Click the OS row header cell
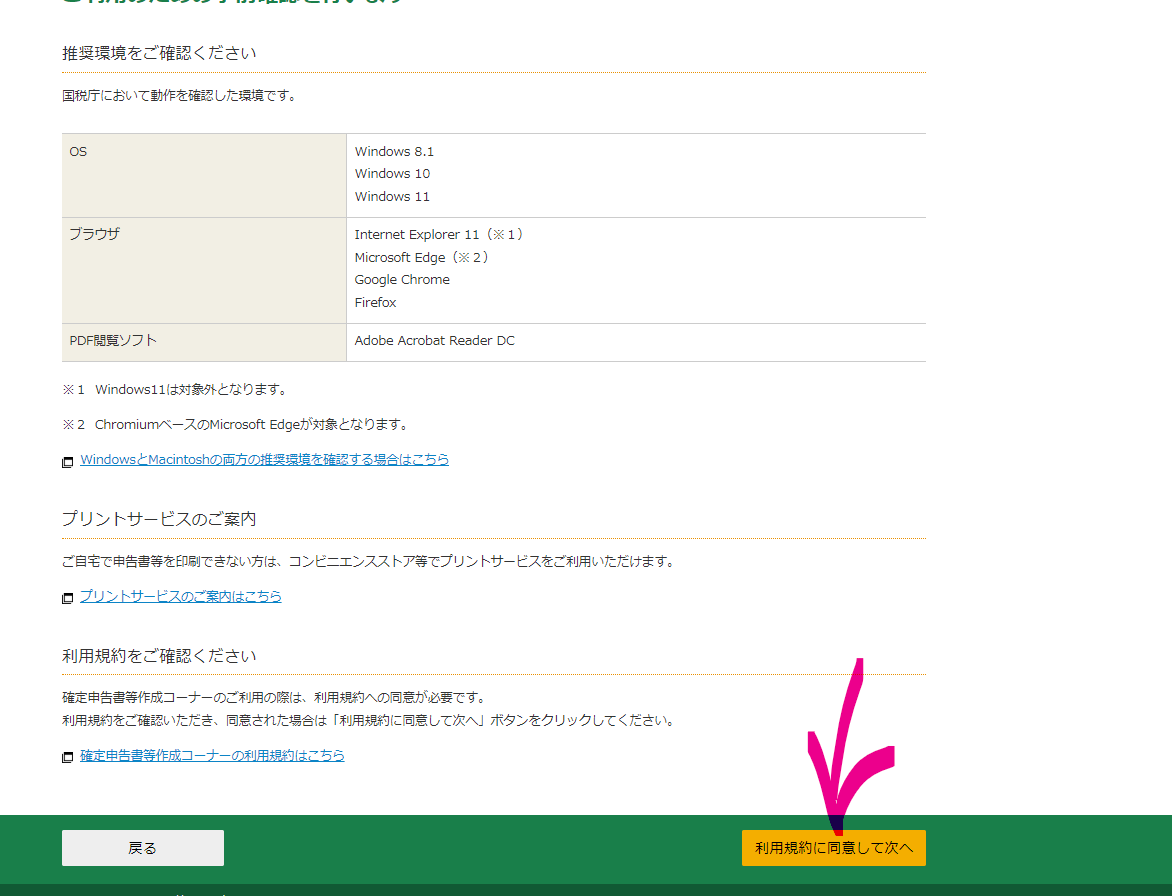The image size is (1172, 896). coord(204,176)
